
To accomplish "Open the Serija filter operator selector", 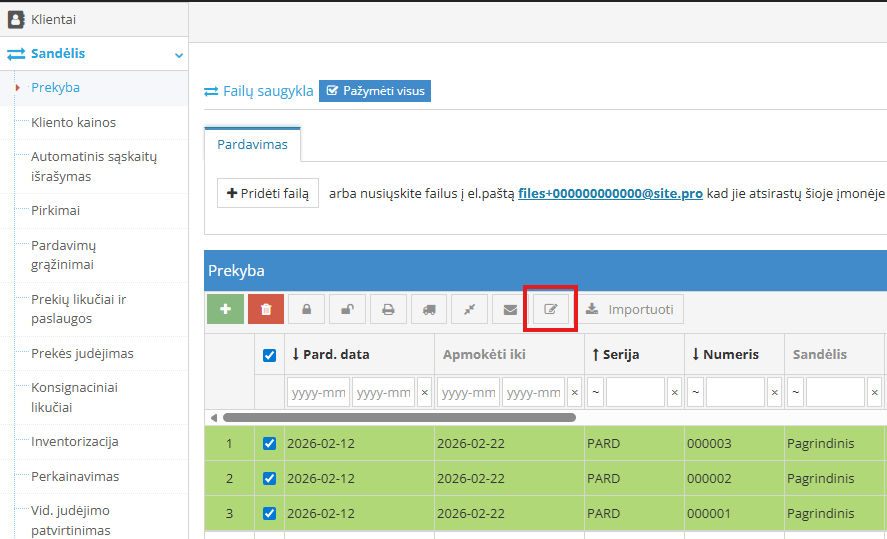I will coord(596,392).
